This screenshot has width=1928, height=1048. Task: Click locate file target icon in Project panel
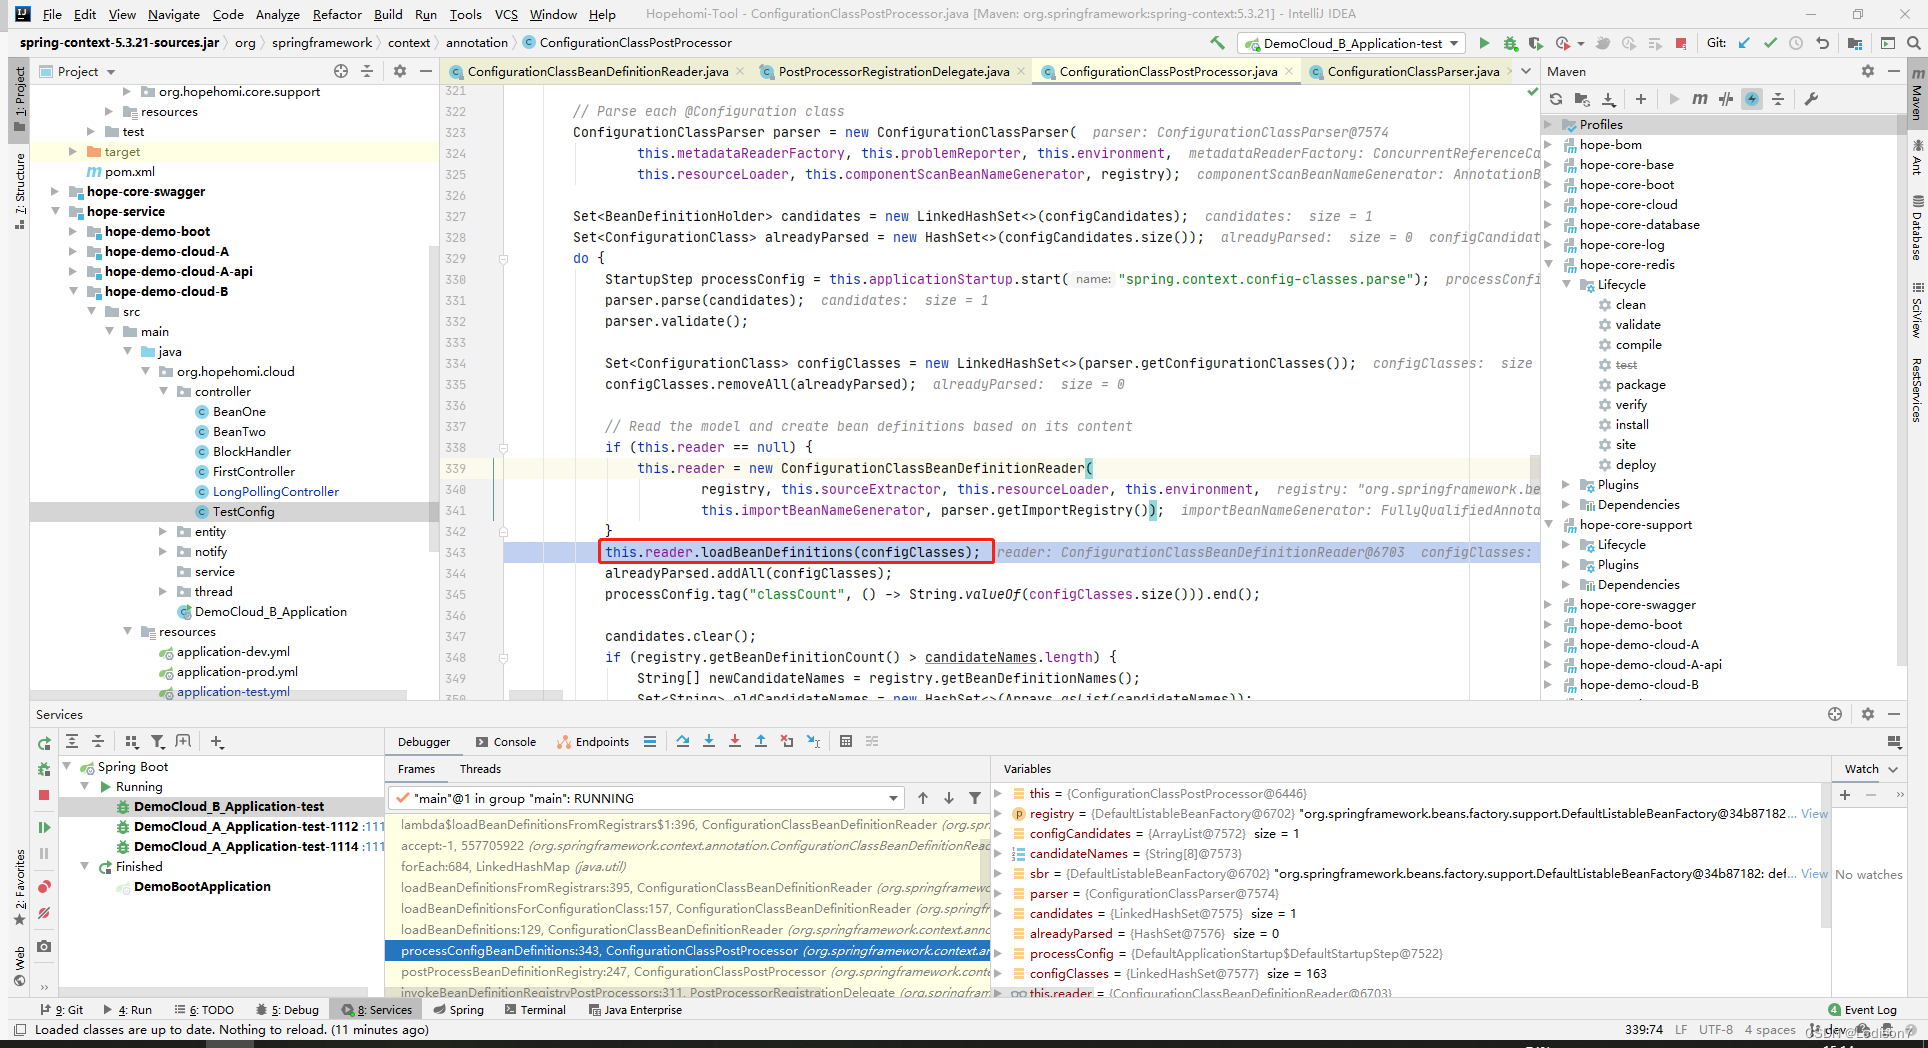(341, 71)
